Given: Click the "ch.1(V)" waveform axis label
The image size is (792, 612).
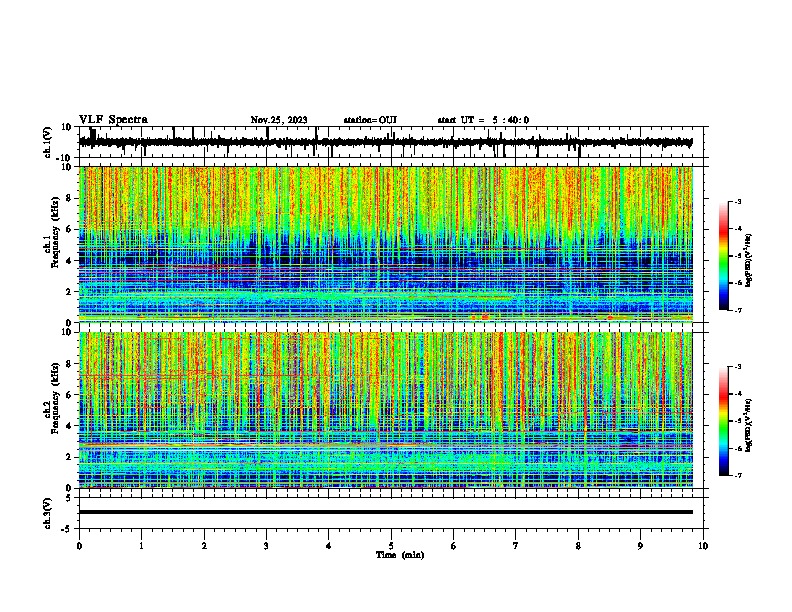Looking at the screenshot, I should tap(48, 142).
